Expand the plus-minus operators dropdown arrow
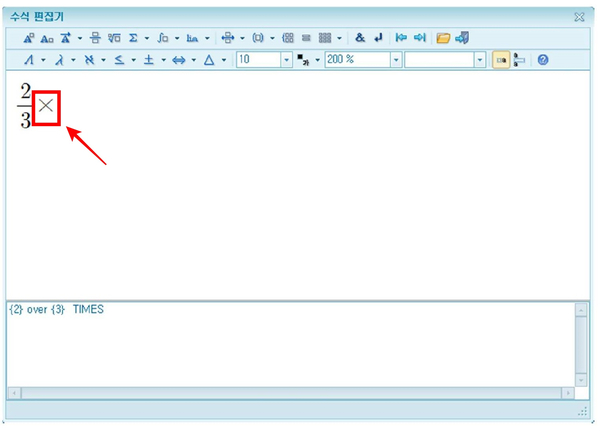This screenshot has height=432, width=600. coord(164,60)
